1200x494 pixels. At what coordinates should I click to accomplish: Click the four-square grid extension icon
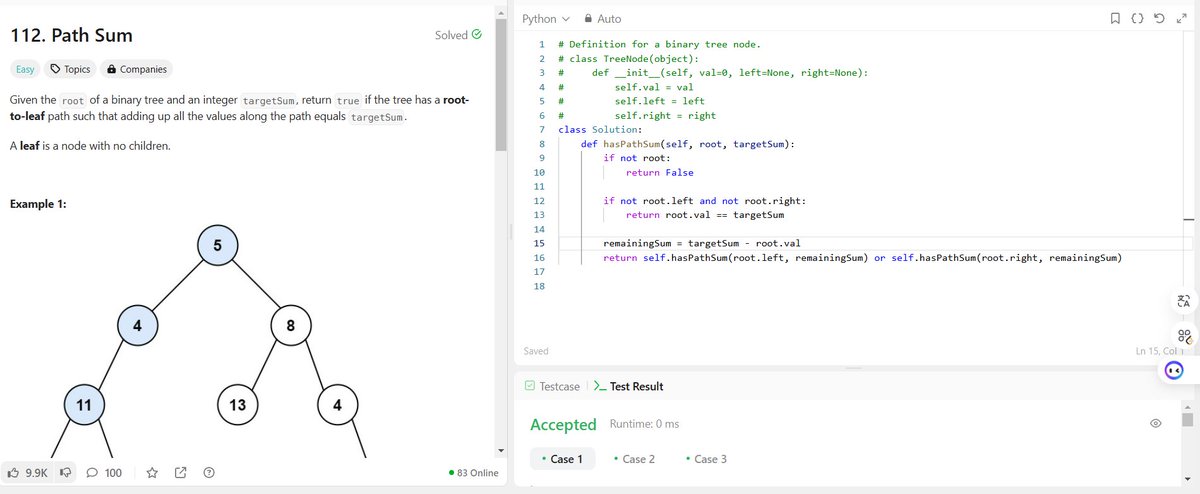pyautogui.click(x=1185, y=336)
